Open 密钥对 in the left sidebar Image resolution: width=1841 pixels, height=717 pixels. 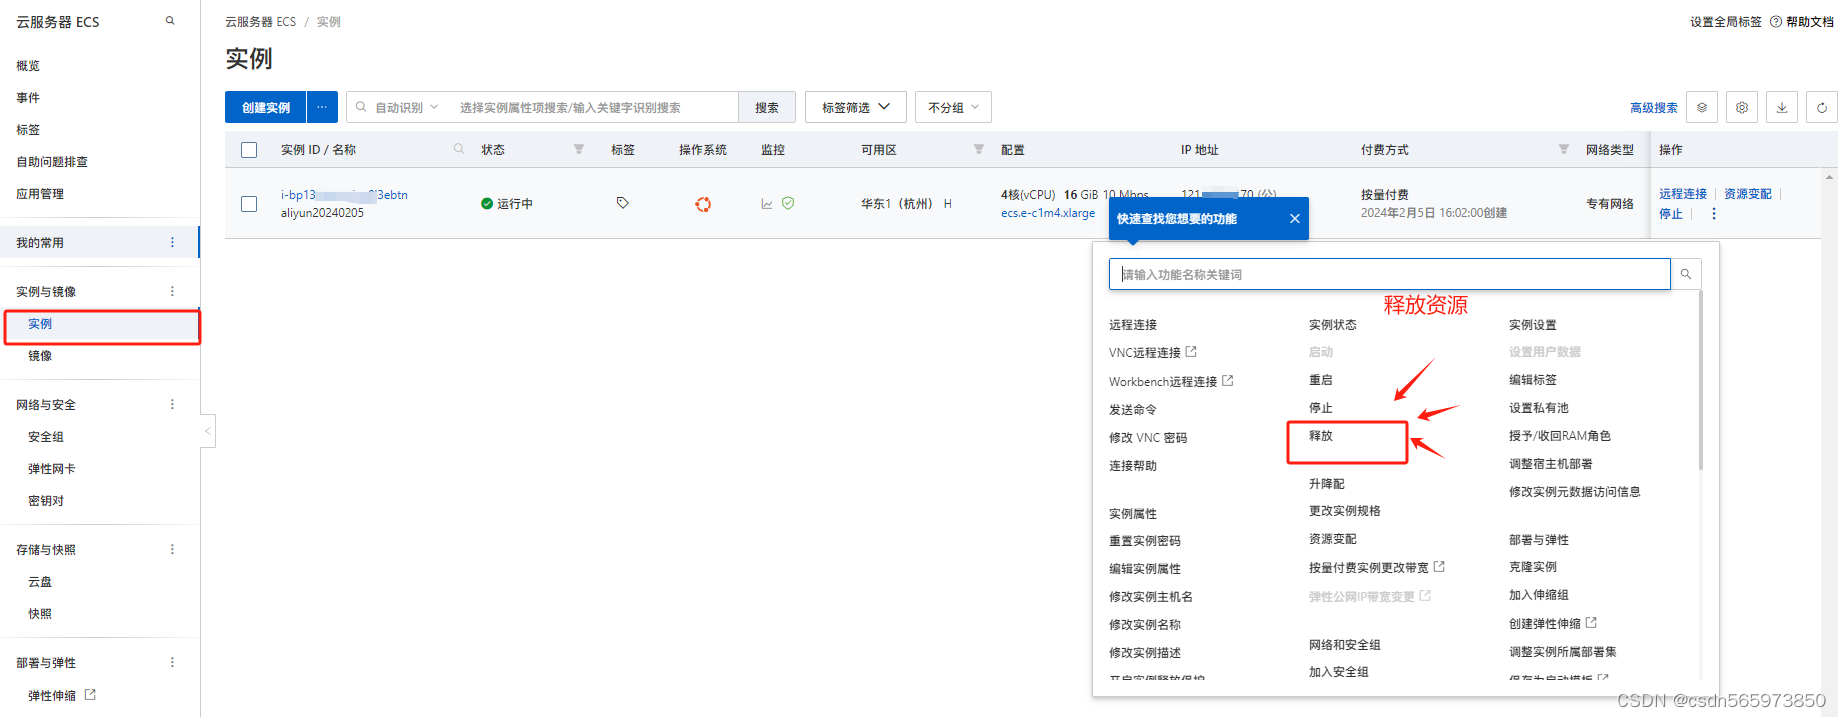point(46,501)
